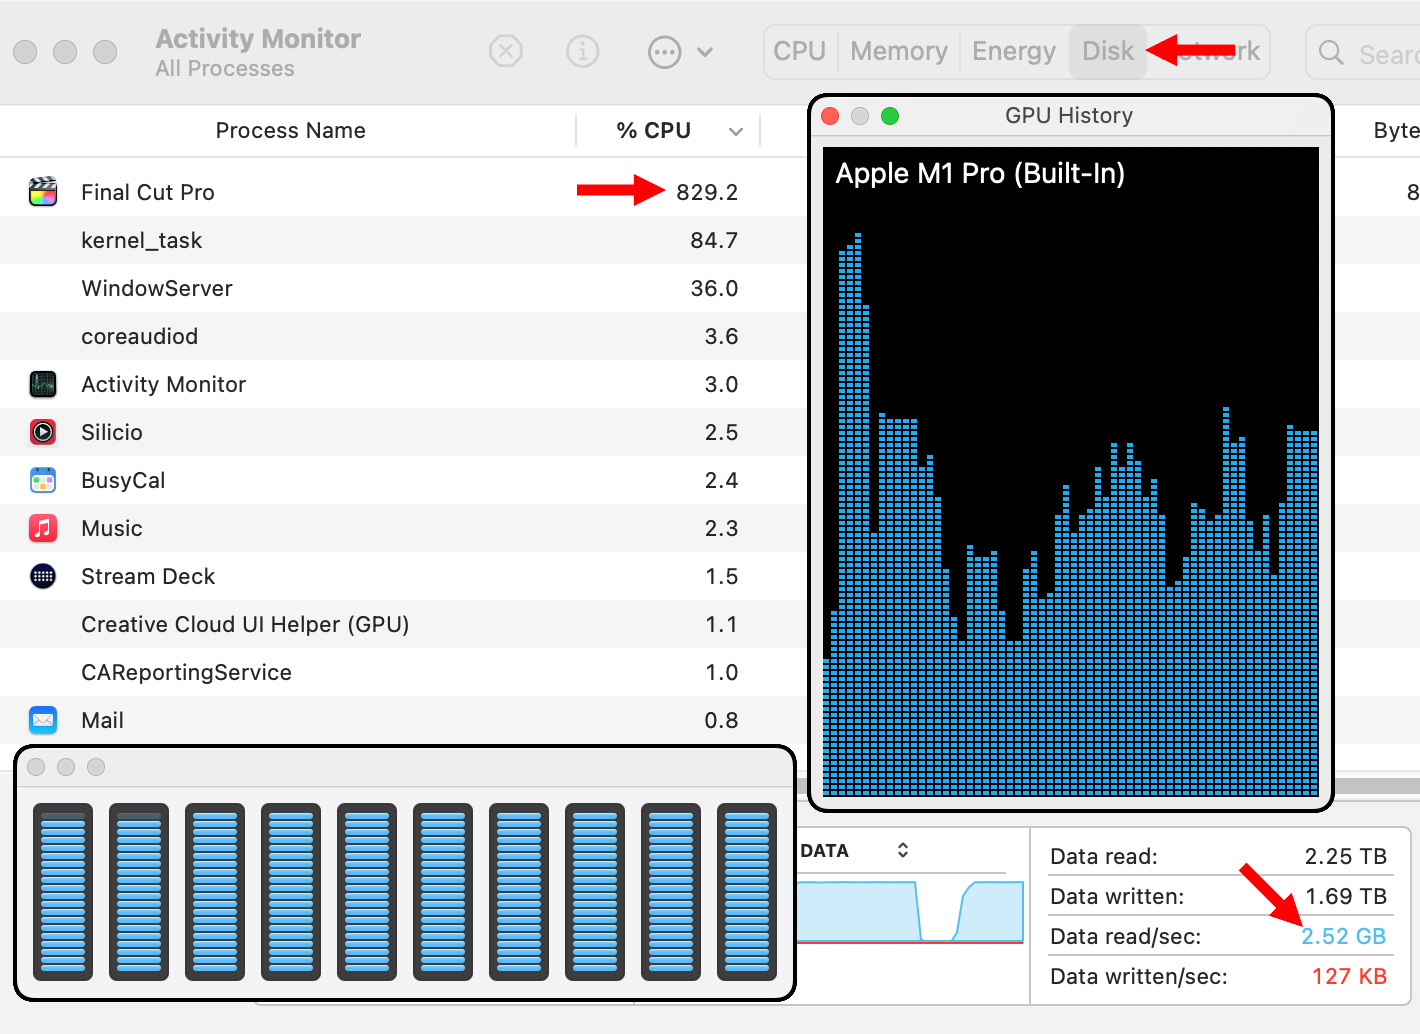Click the Stream Deck icon

pos(43,576)
